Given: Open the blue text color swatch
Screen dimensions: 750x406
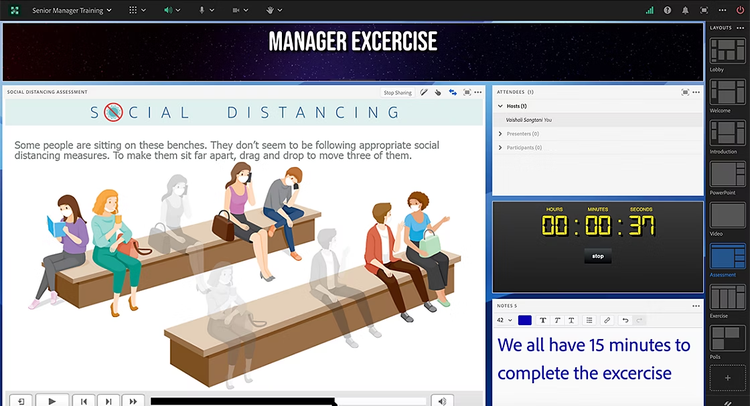Looking at the screenshot, I should click(525, 320).
